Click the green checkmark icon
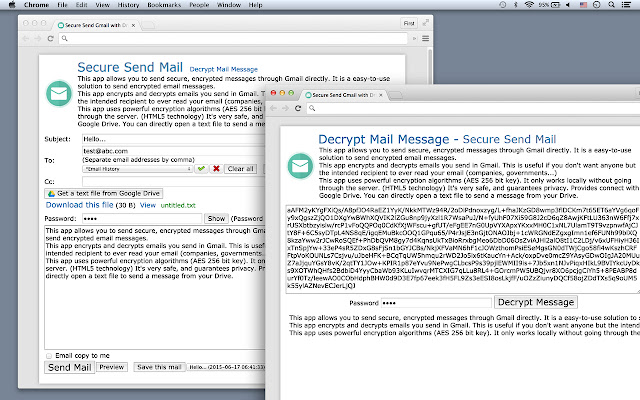Image resolution: width=640 pixels, height=400 pixels. (201, 169)
